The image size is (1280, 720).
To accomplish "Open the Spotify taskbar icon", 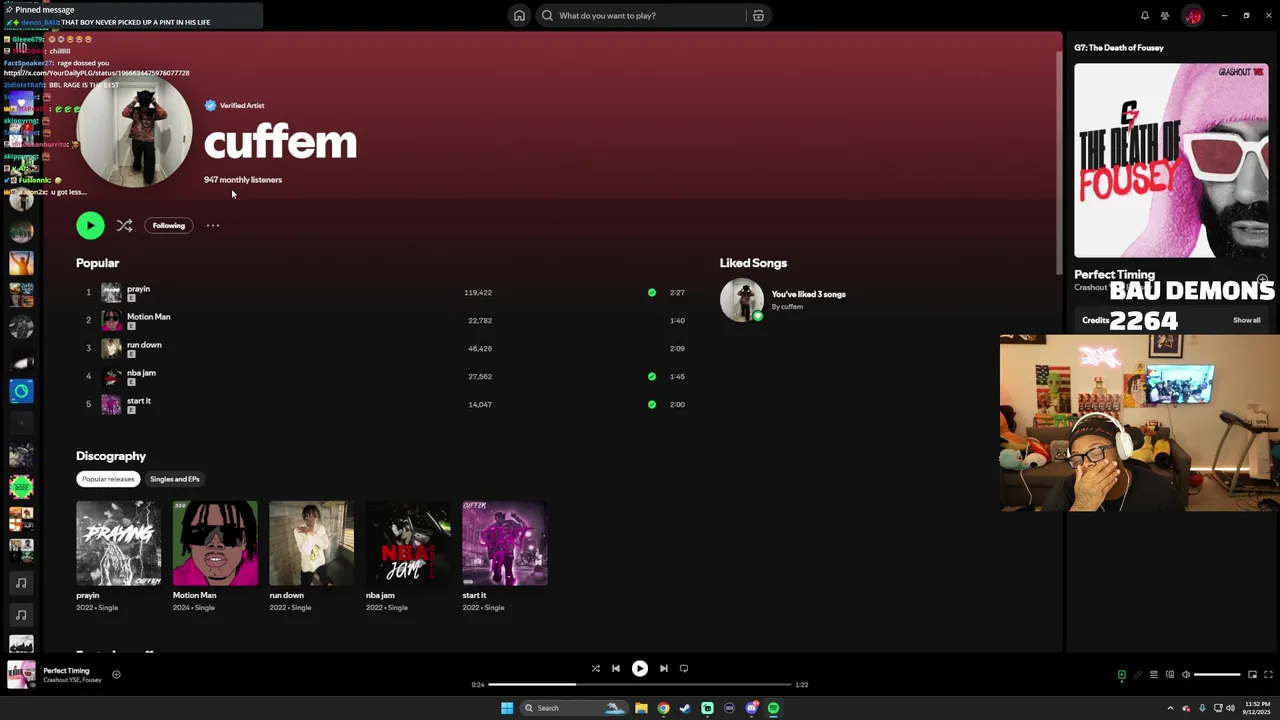I will tap(773, 708).
